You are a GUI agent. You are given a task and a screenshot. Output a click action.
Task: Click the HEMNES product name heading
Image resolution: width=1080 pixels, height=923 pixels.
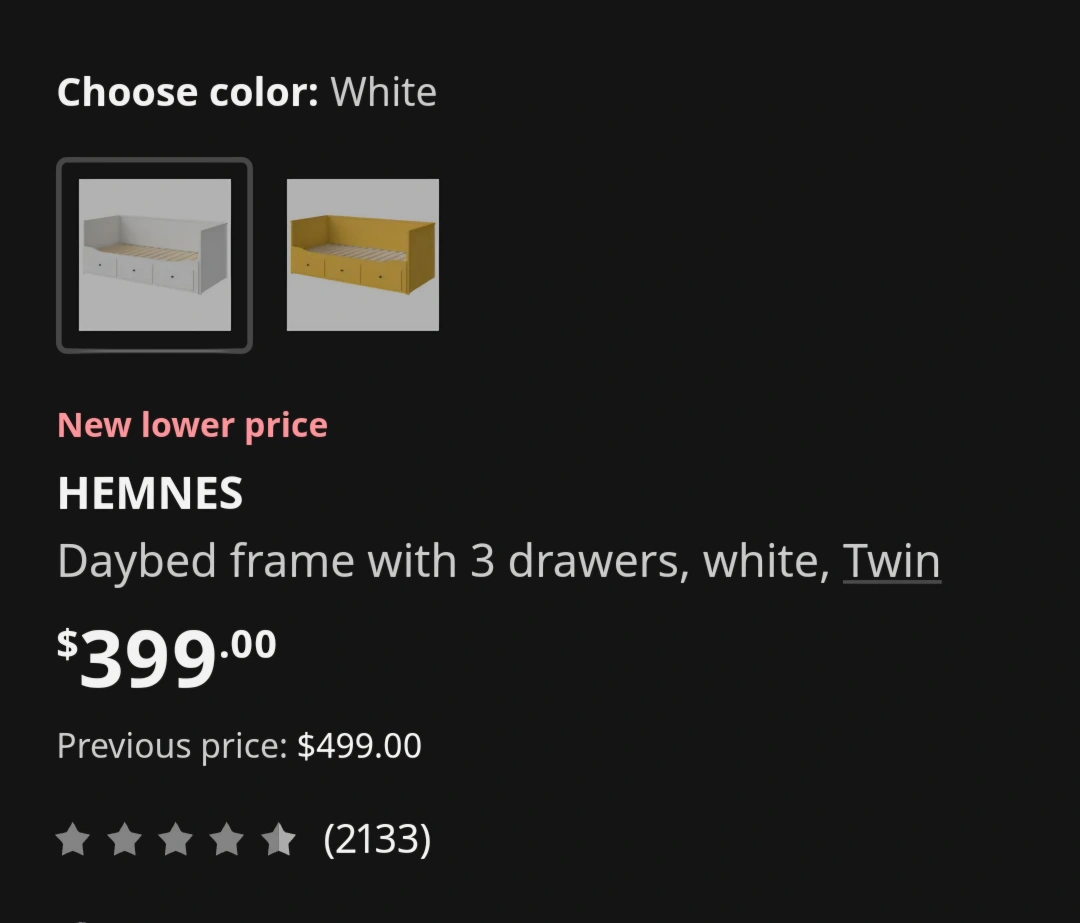tap(150, 493)
